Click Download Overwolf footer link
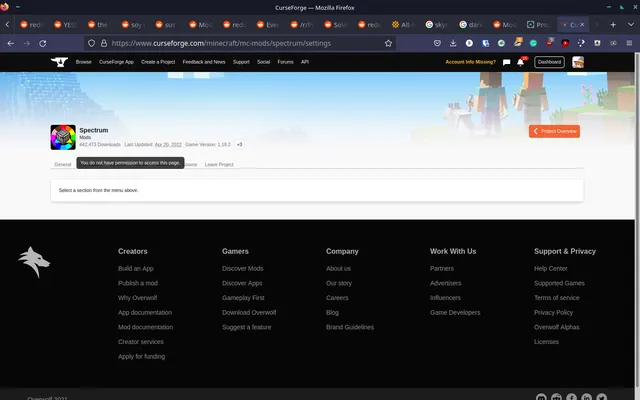This screenshot has height=400, width=640. [249, 313]
